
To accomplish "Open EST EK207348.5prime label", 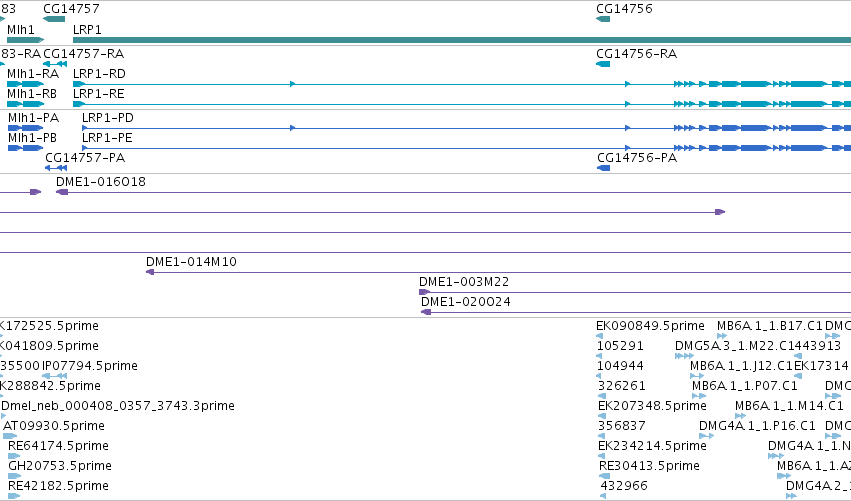I will 652,406.
